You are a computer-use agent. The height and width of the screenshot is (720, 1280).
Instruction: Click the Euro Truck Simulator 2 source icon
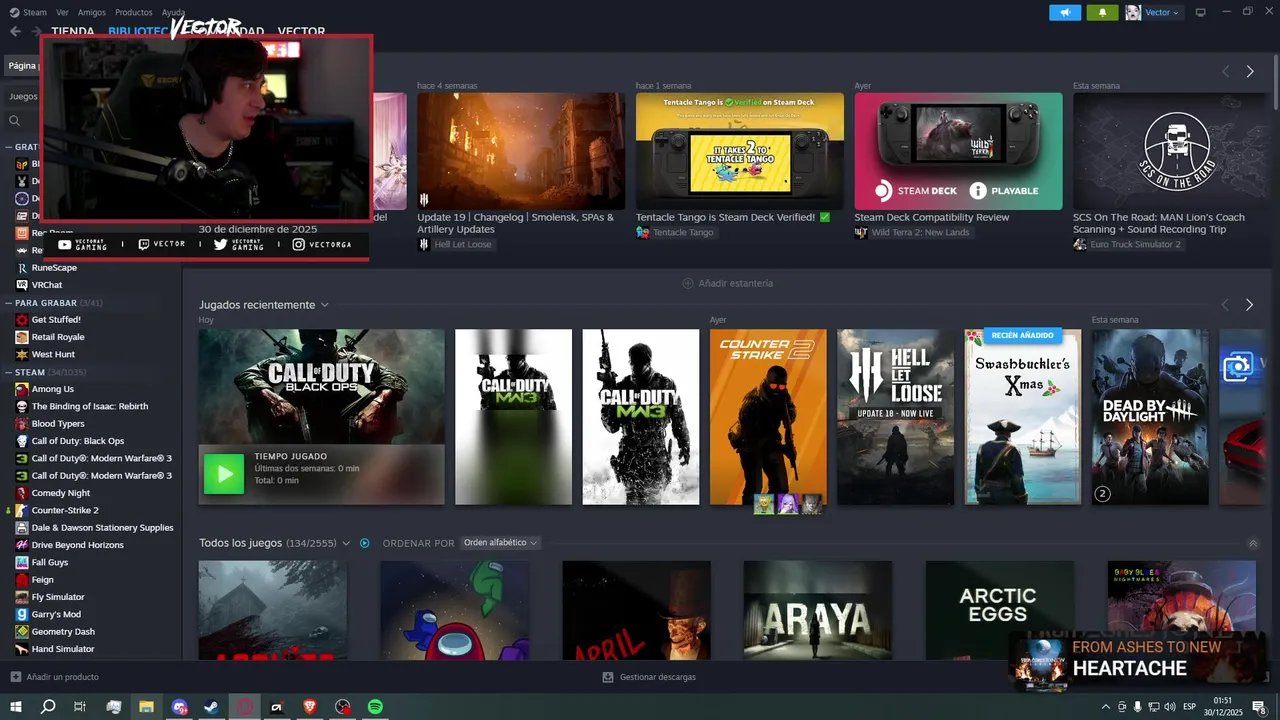[x=1080, y=244]
